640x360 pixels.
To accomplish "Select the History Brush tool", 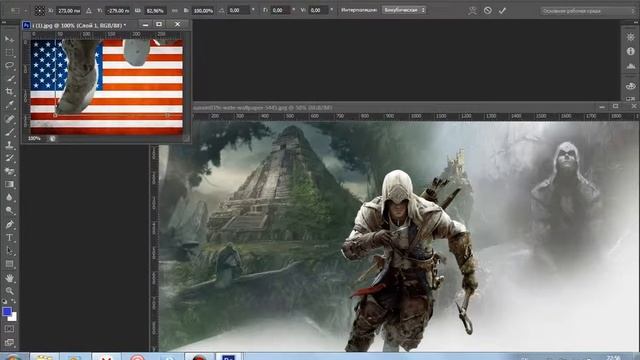I will [x=9, y=158].
